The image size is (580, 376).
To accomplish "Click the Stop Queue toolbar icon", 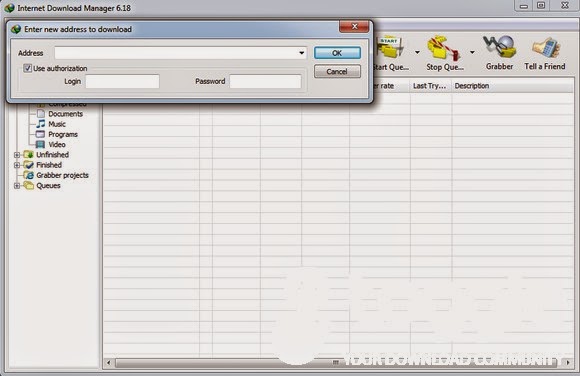I will (x=444, y=48).
